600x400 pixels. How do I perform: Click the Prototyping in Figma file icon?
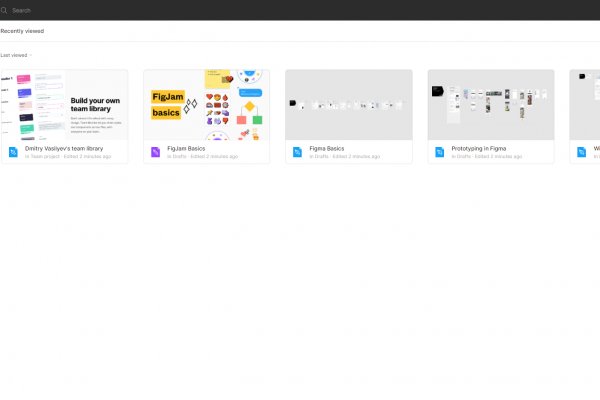tap(440, 152)
